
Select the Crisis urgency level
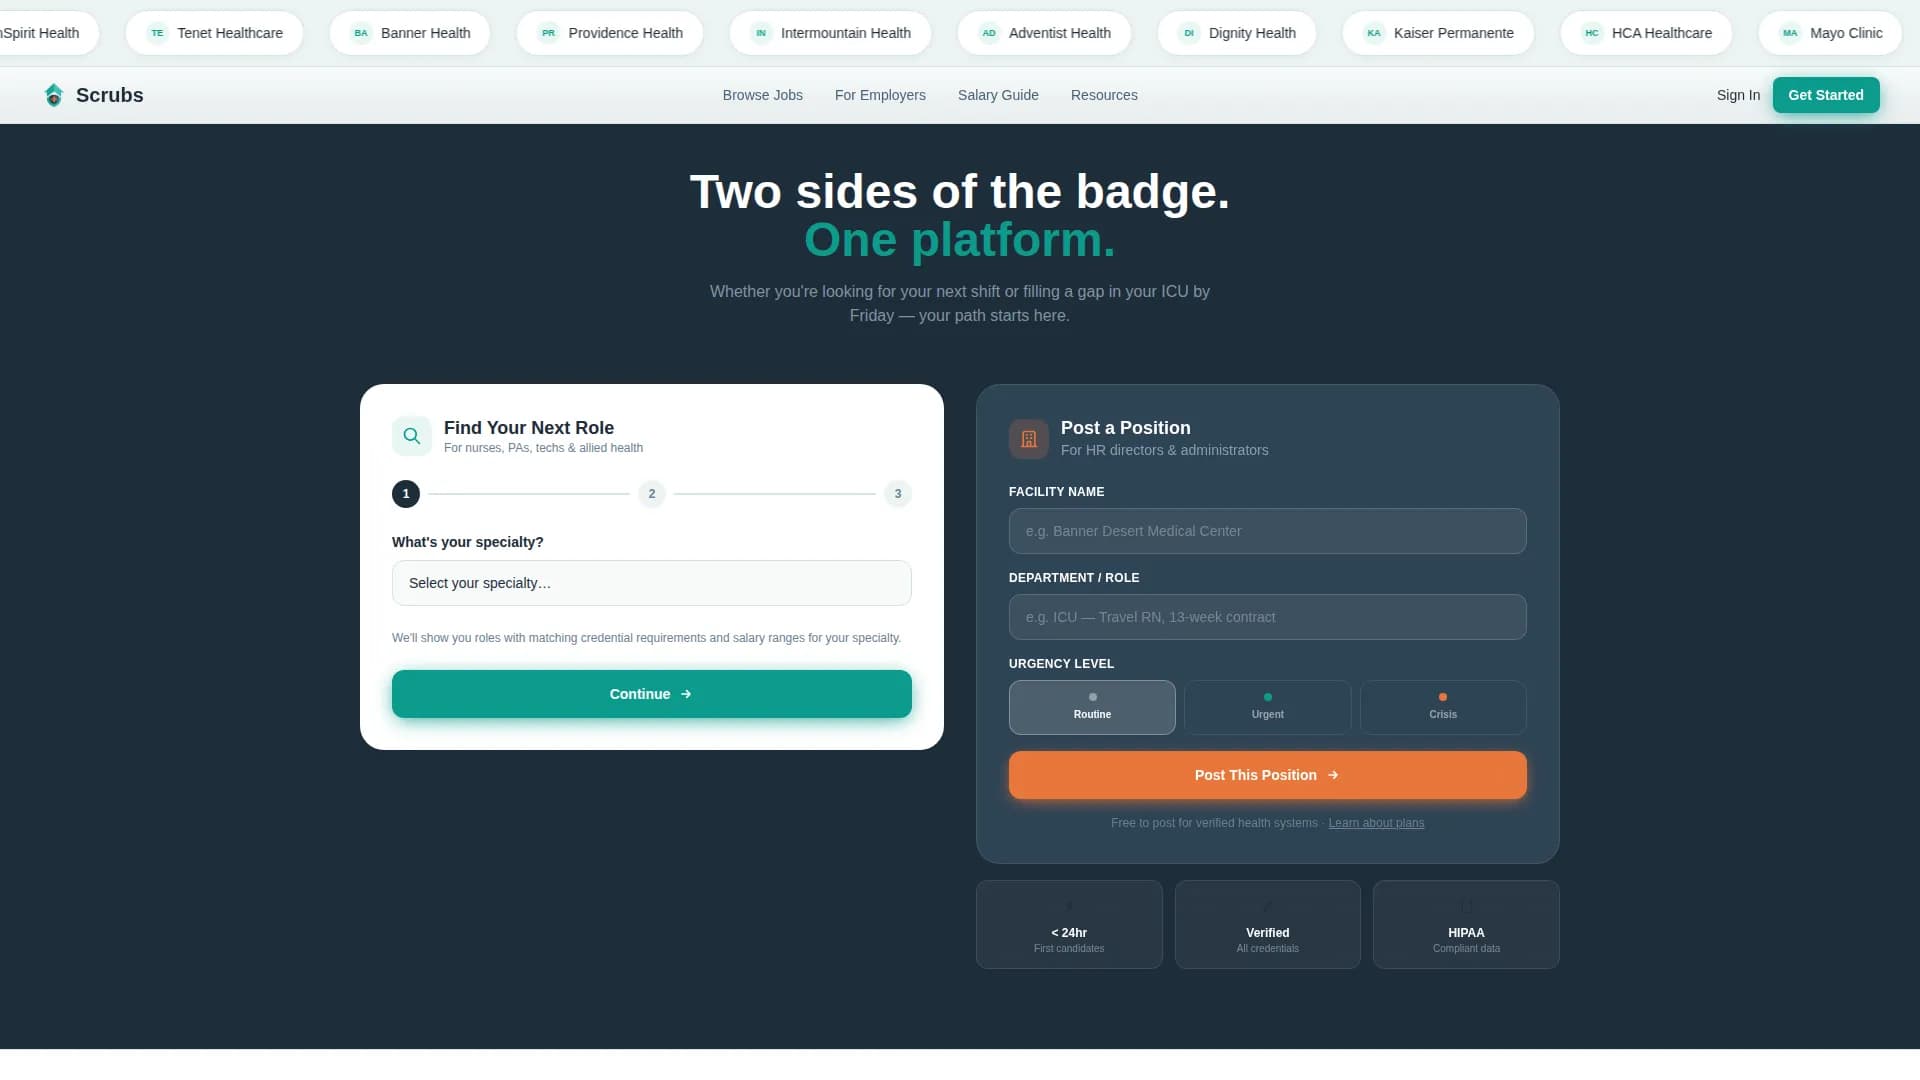1442,707
